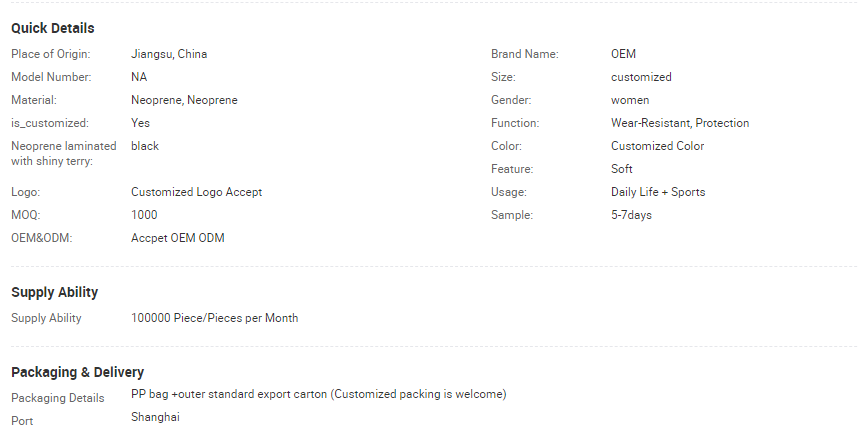
Task: Click Daily Life + Sports usage value
Action: point(658,192)
